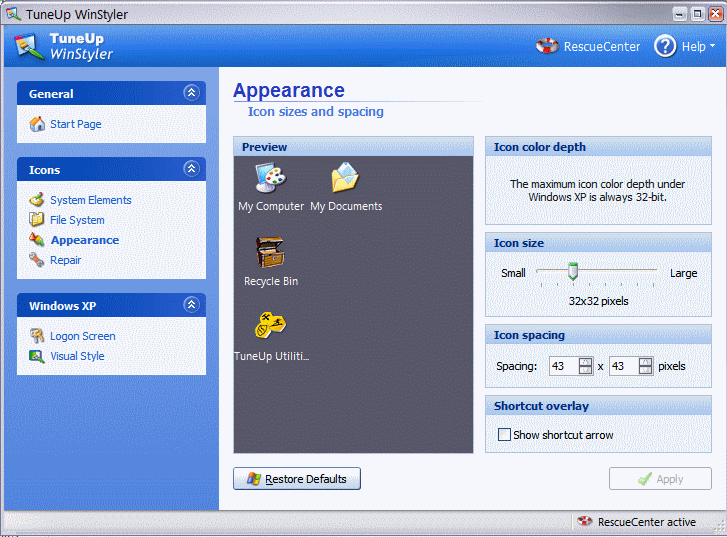Click the Logon Screen keys icon

click(x=37, y=335)
